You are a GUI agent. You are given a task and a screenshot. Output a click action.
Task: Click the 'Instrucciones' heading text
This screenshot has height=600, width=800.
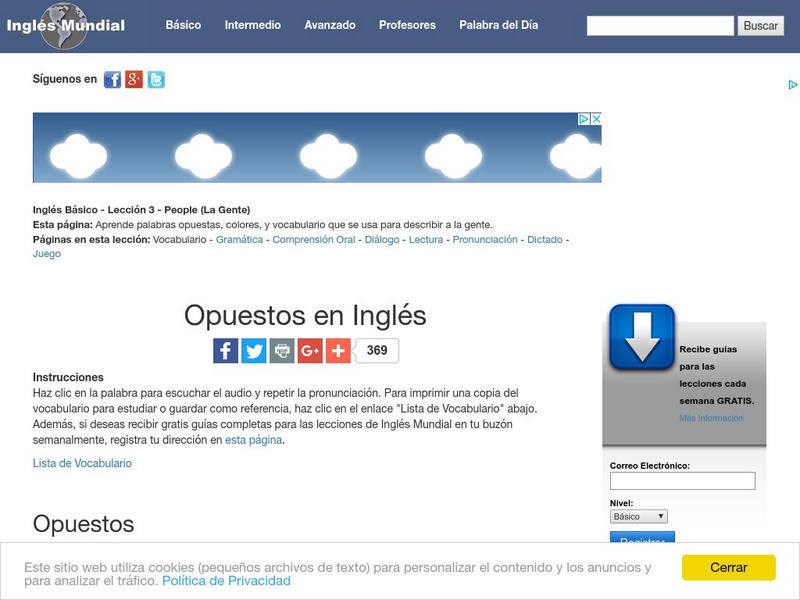68,377
